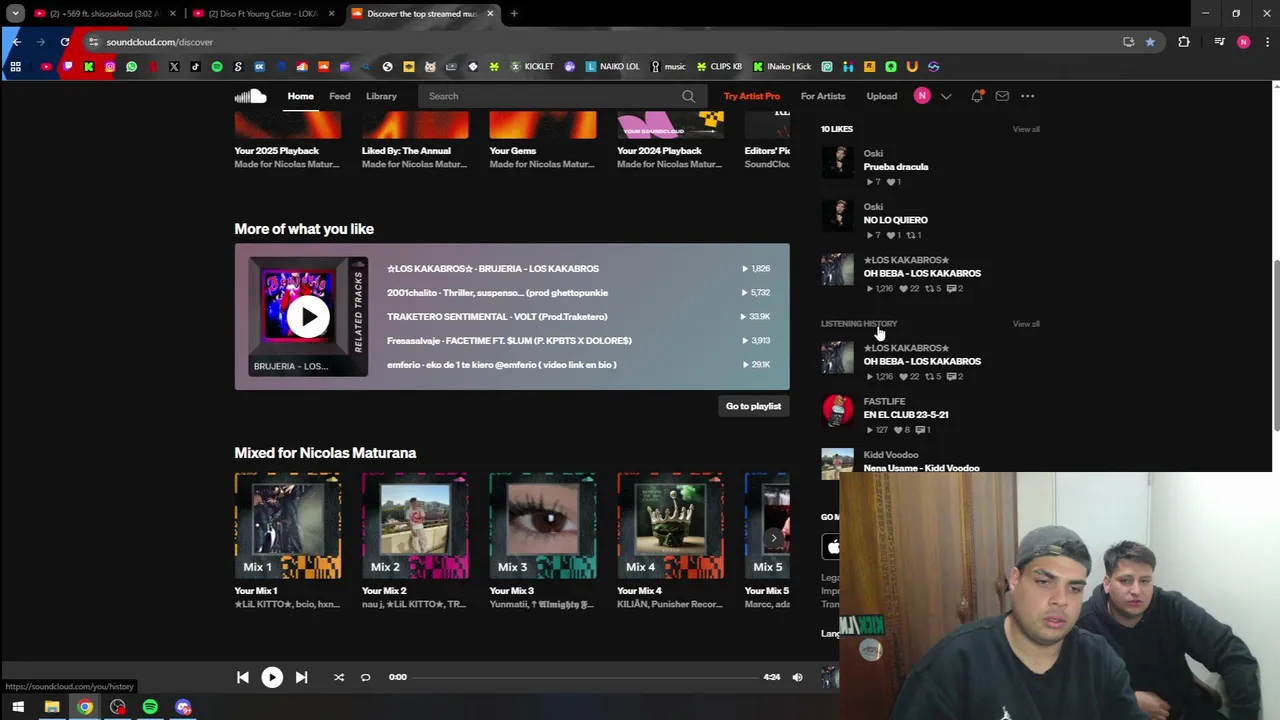
Task: Open a new browser tab
Action: (514, 14)
